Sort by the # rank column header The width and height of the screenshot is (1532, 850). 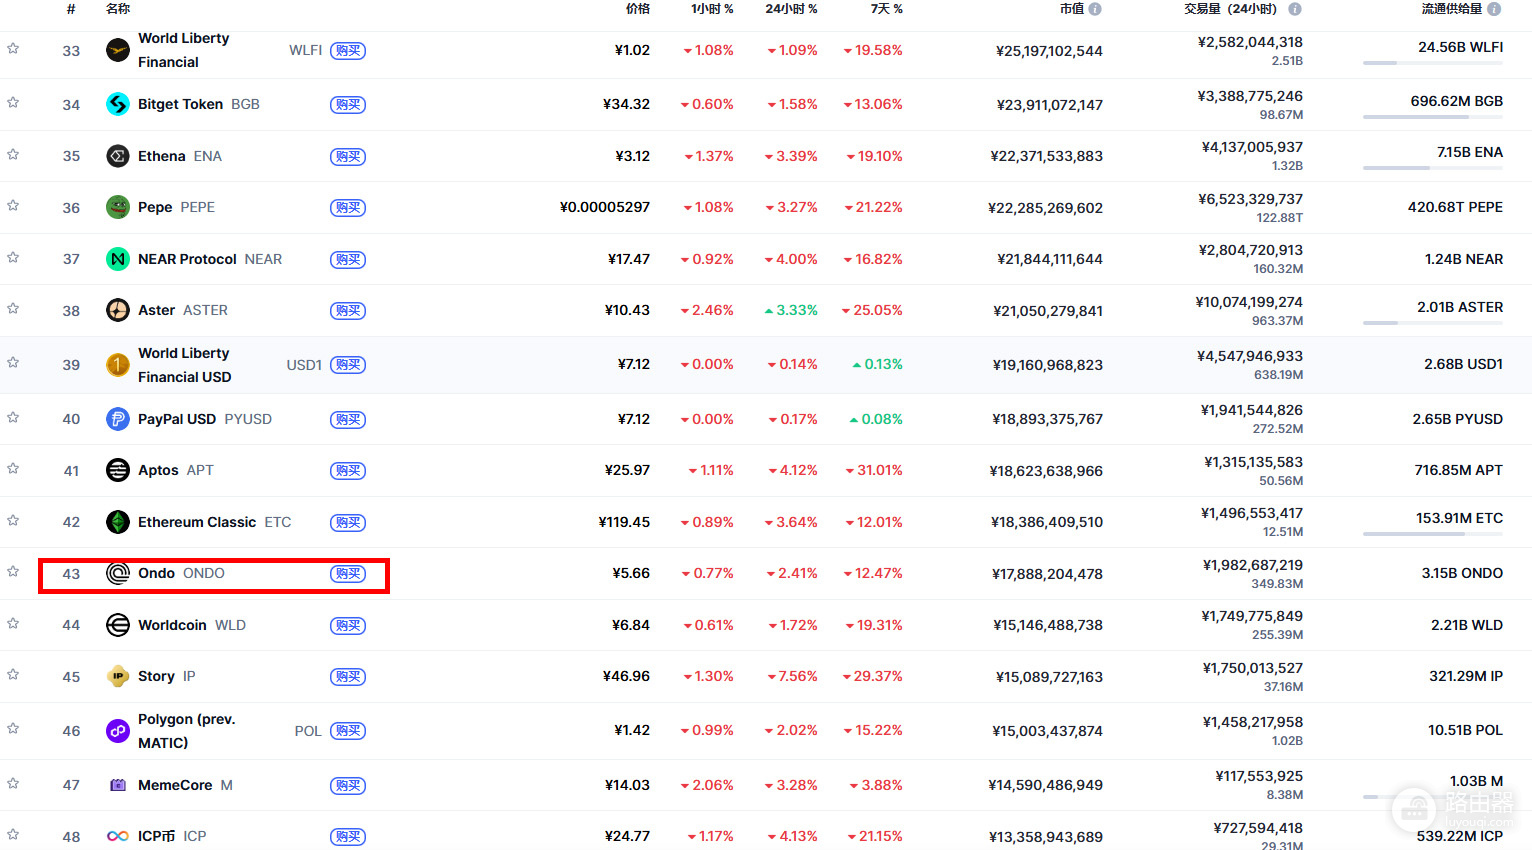pos(71,9)
